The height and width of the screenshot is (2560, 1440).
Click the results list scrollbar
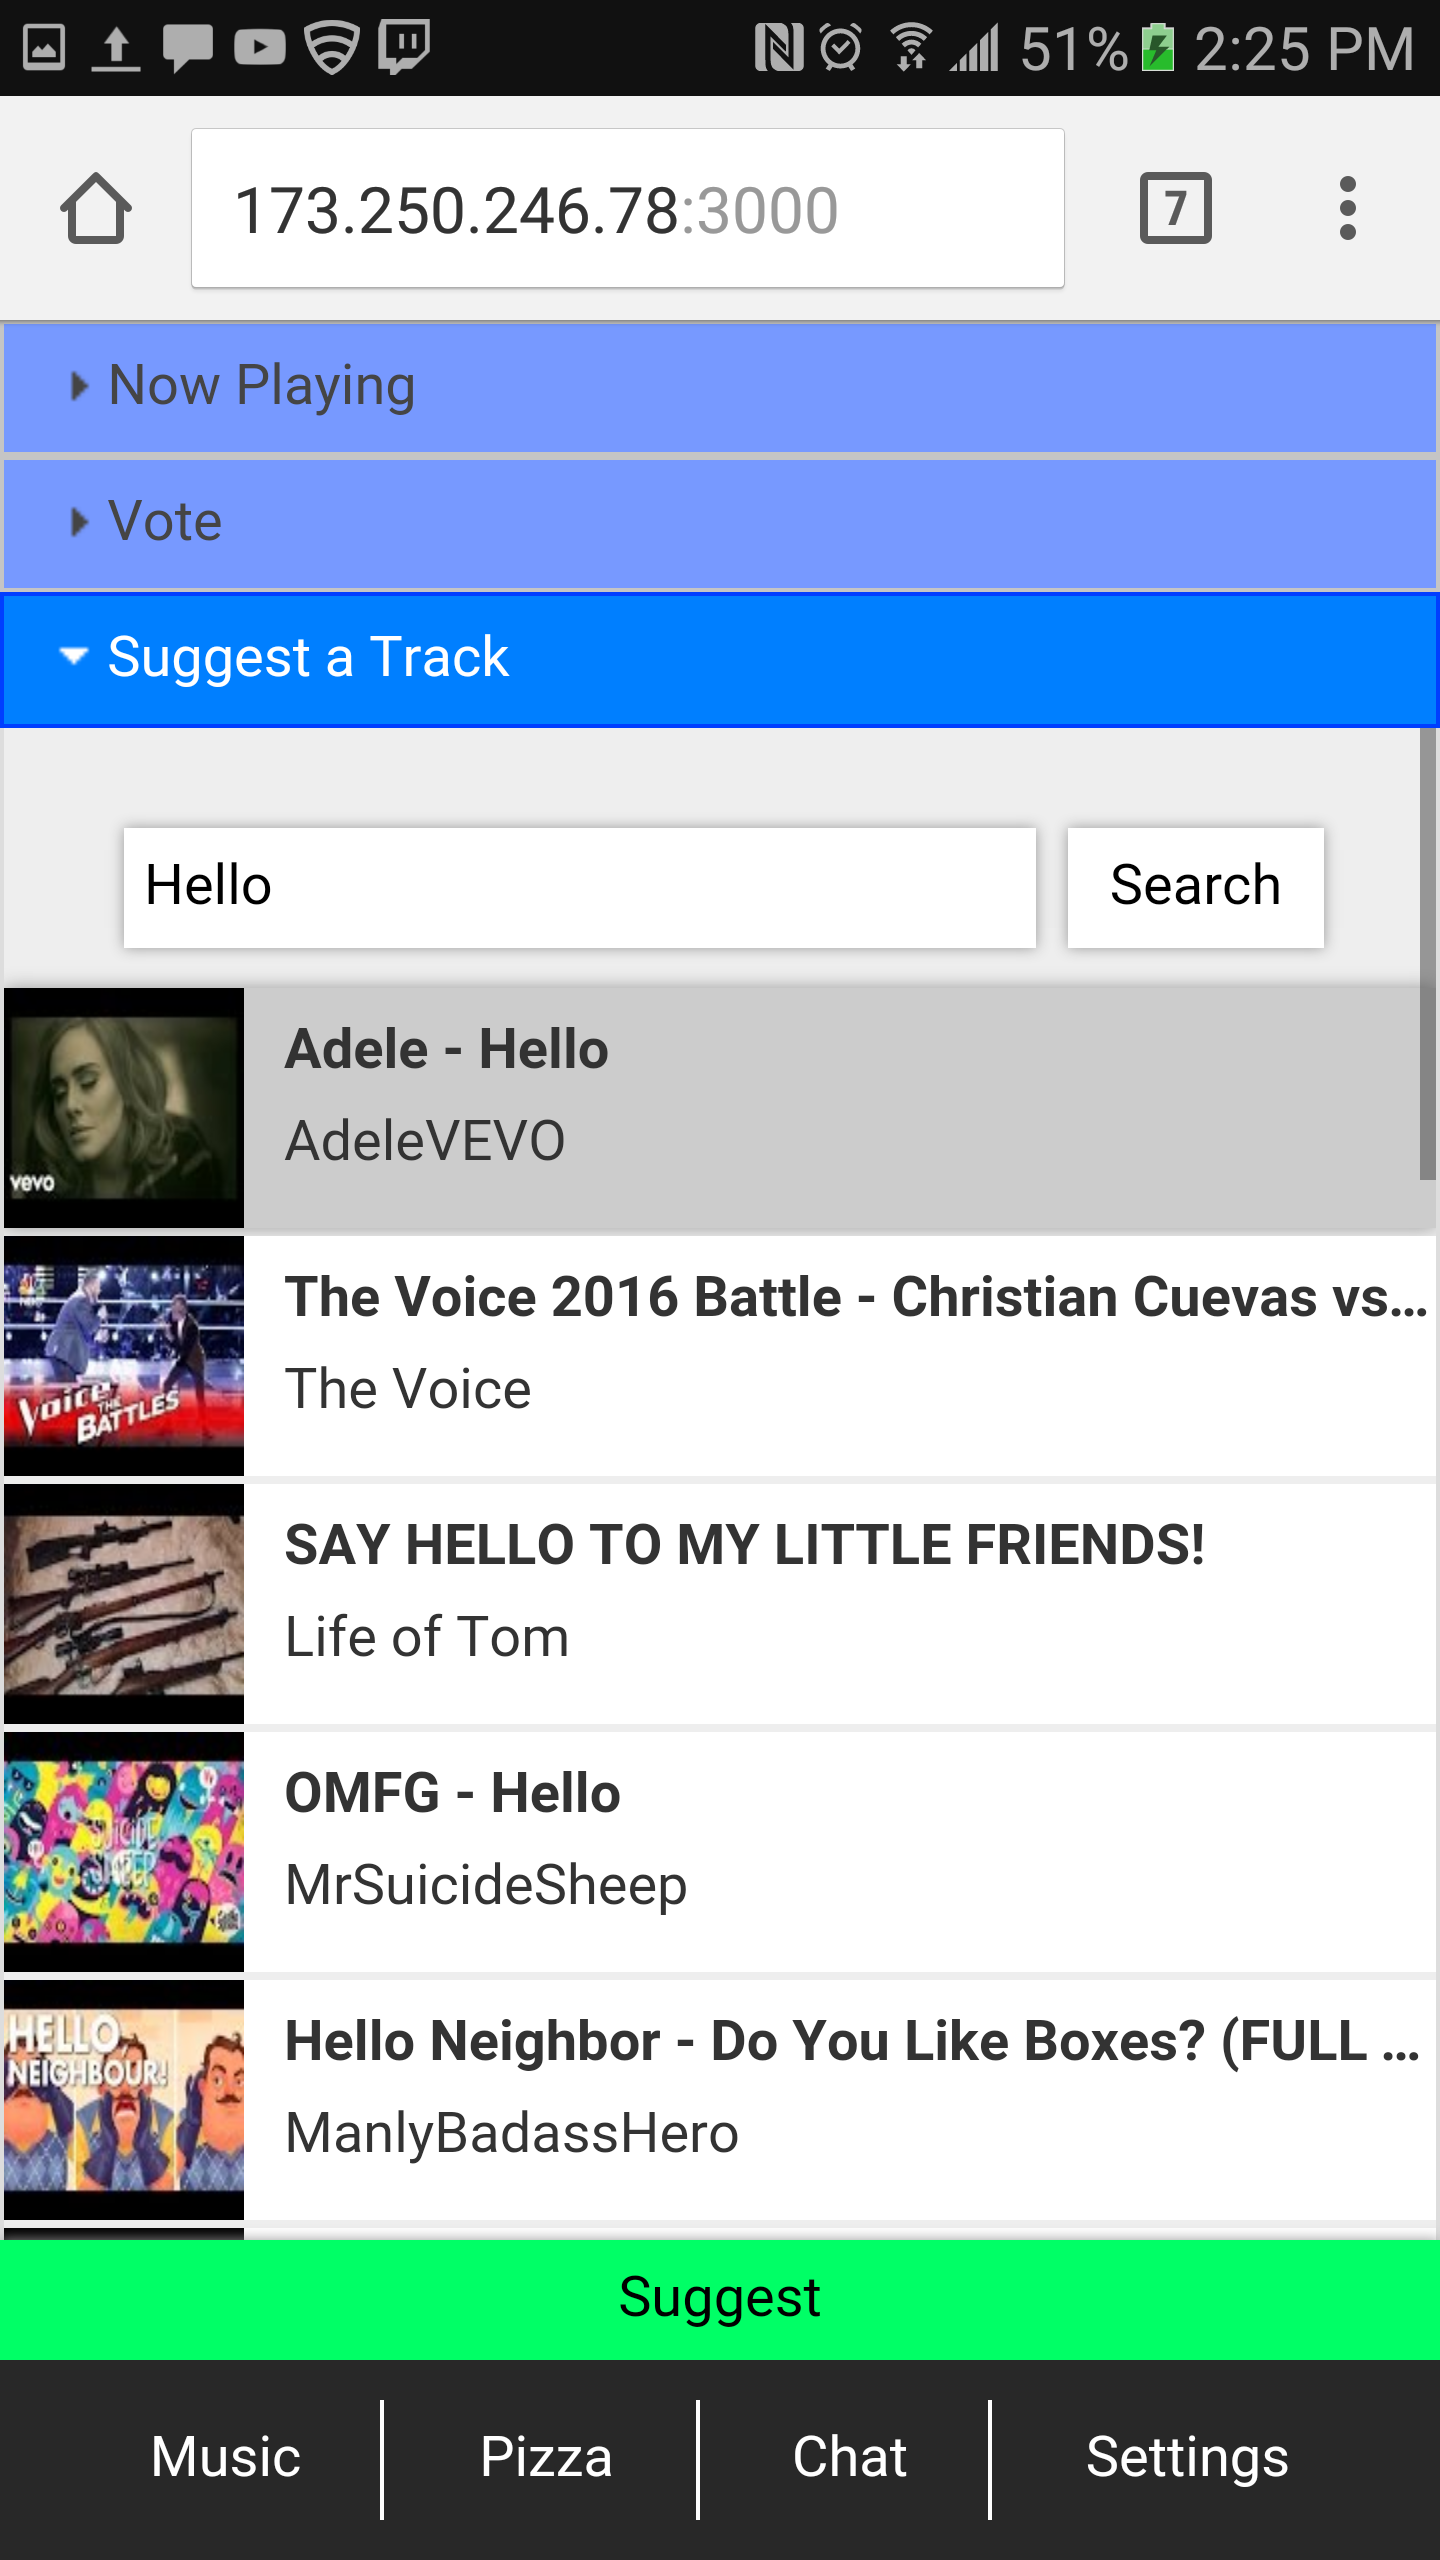[x=1427, y=955]
